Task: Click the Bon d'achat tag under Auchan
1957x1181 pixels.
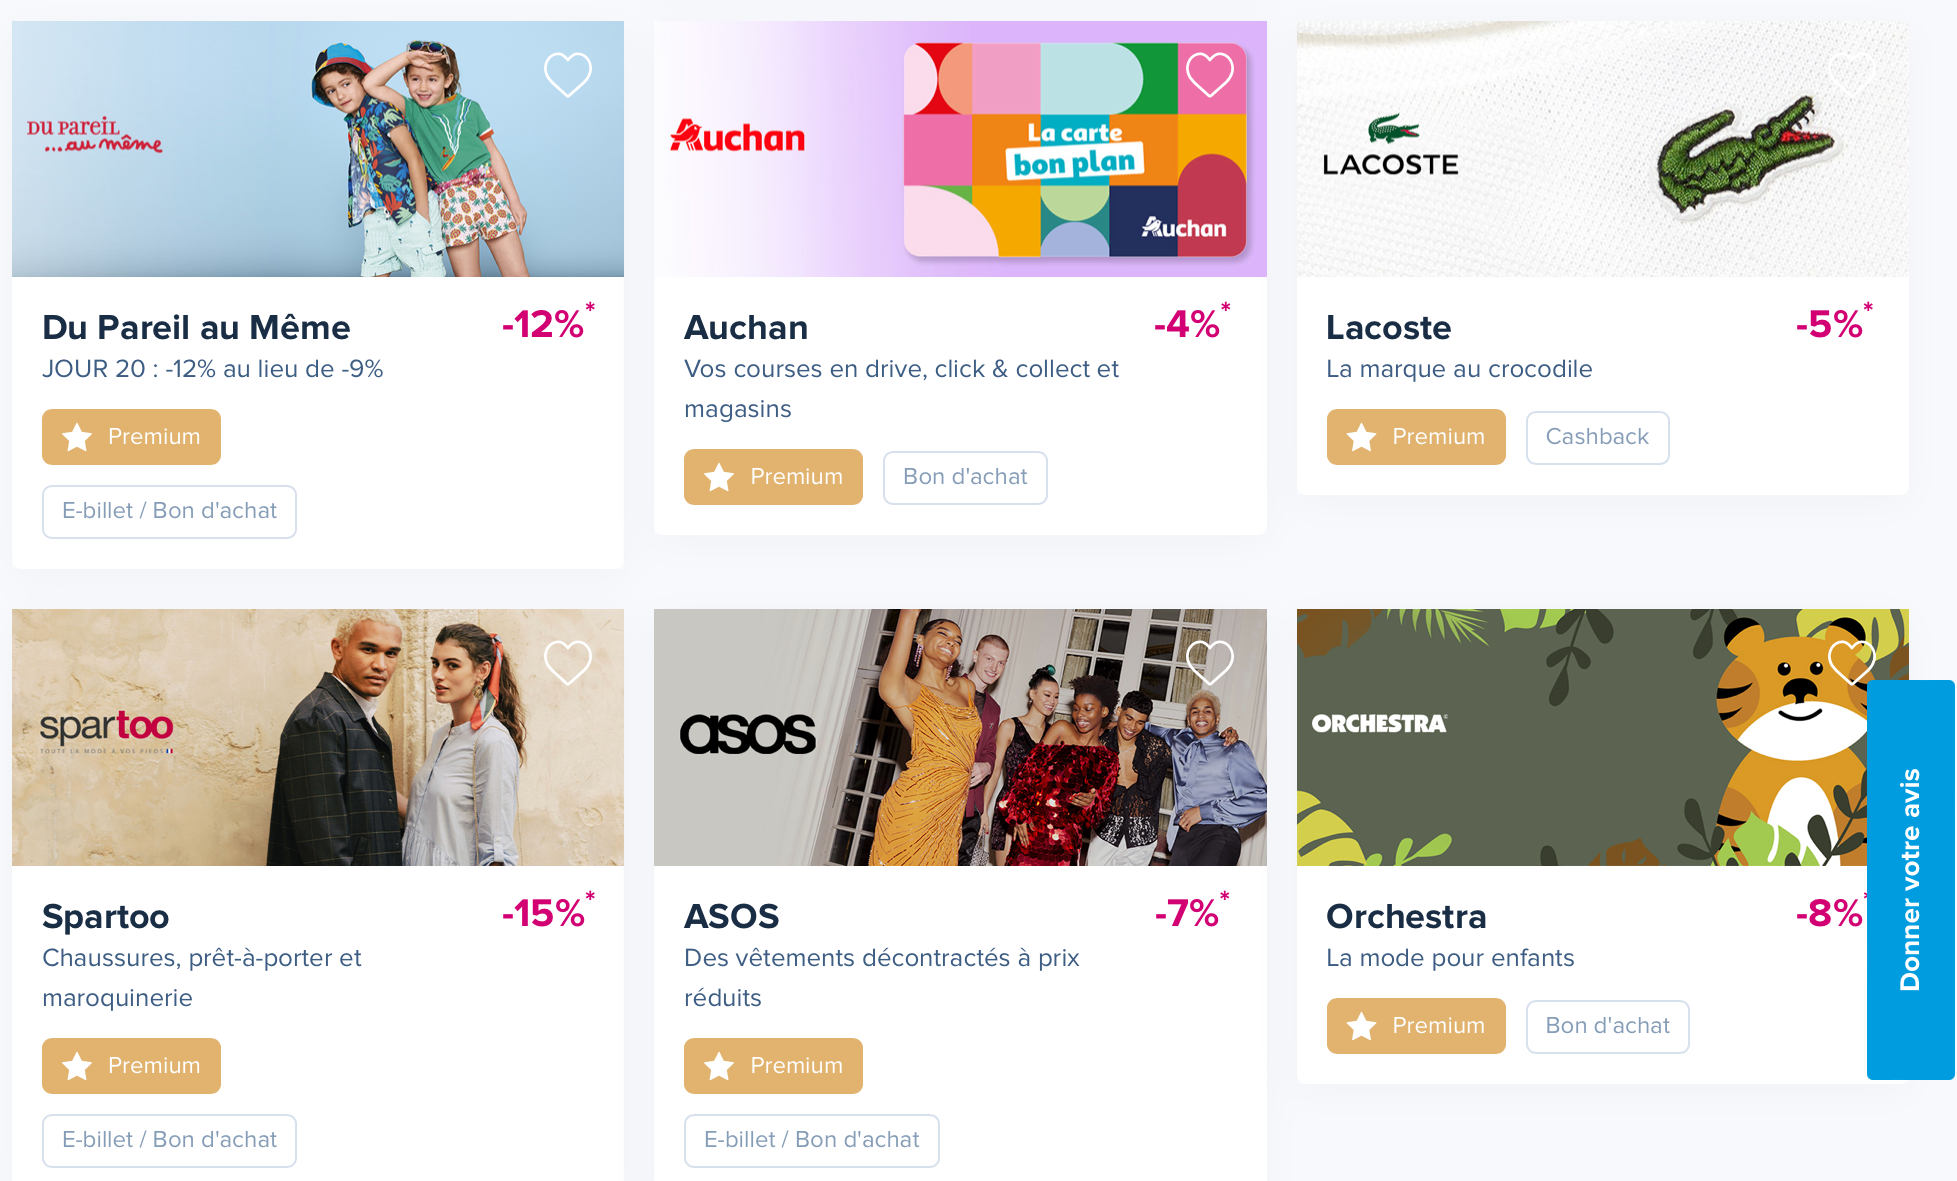Action: (965, 478)
